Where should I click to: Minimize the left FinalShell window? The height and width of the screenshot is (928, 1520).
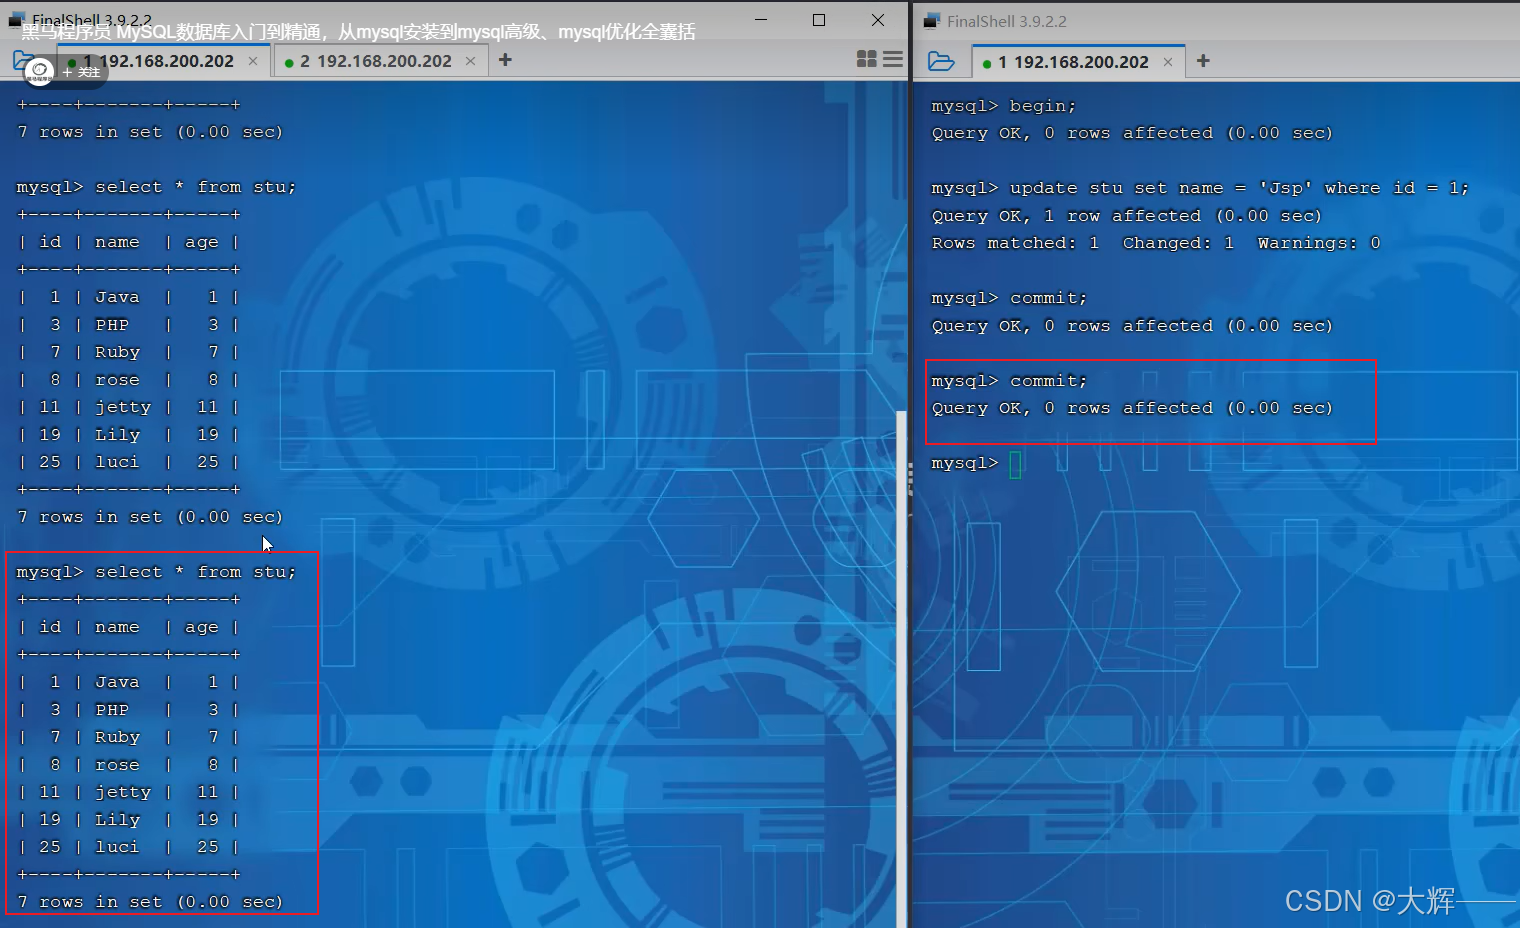(x=762, y=20)
